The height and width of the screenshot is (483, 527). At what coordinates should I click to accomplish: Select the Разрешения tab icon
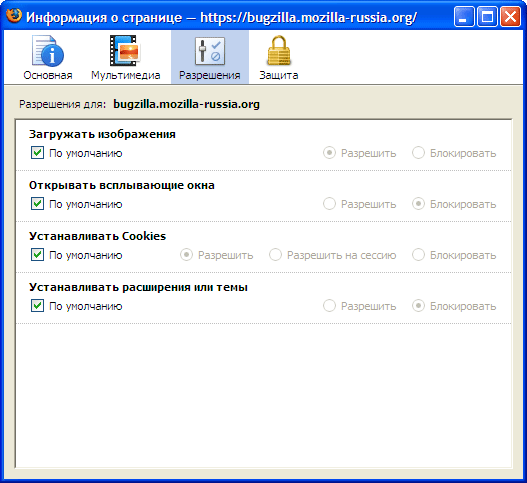coord(210,51)
